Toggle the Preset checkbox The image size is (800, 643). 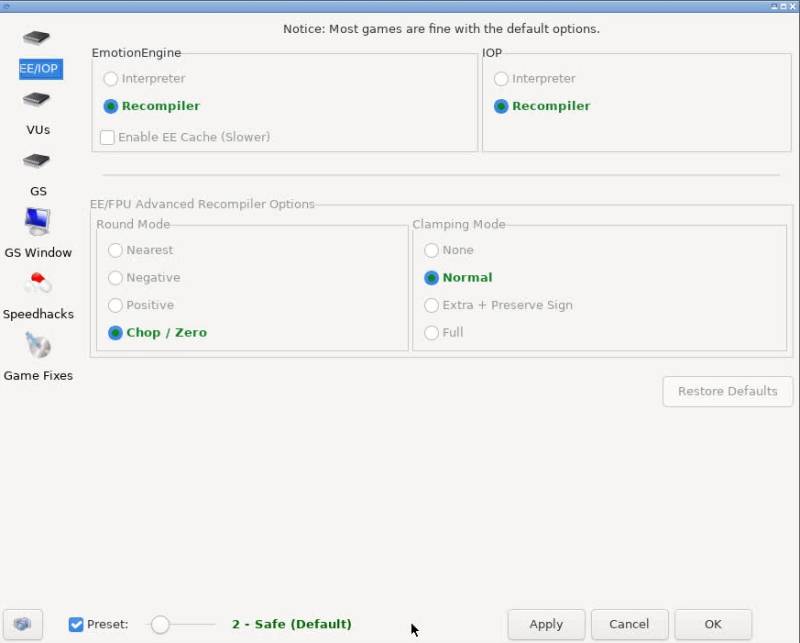[76, 624]
